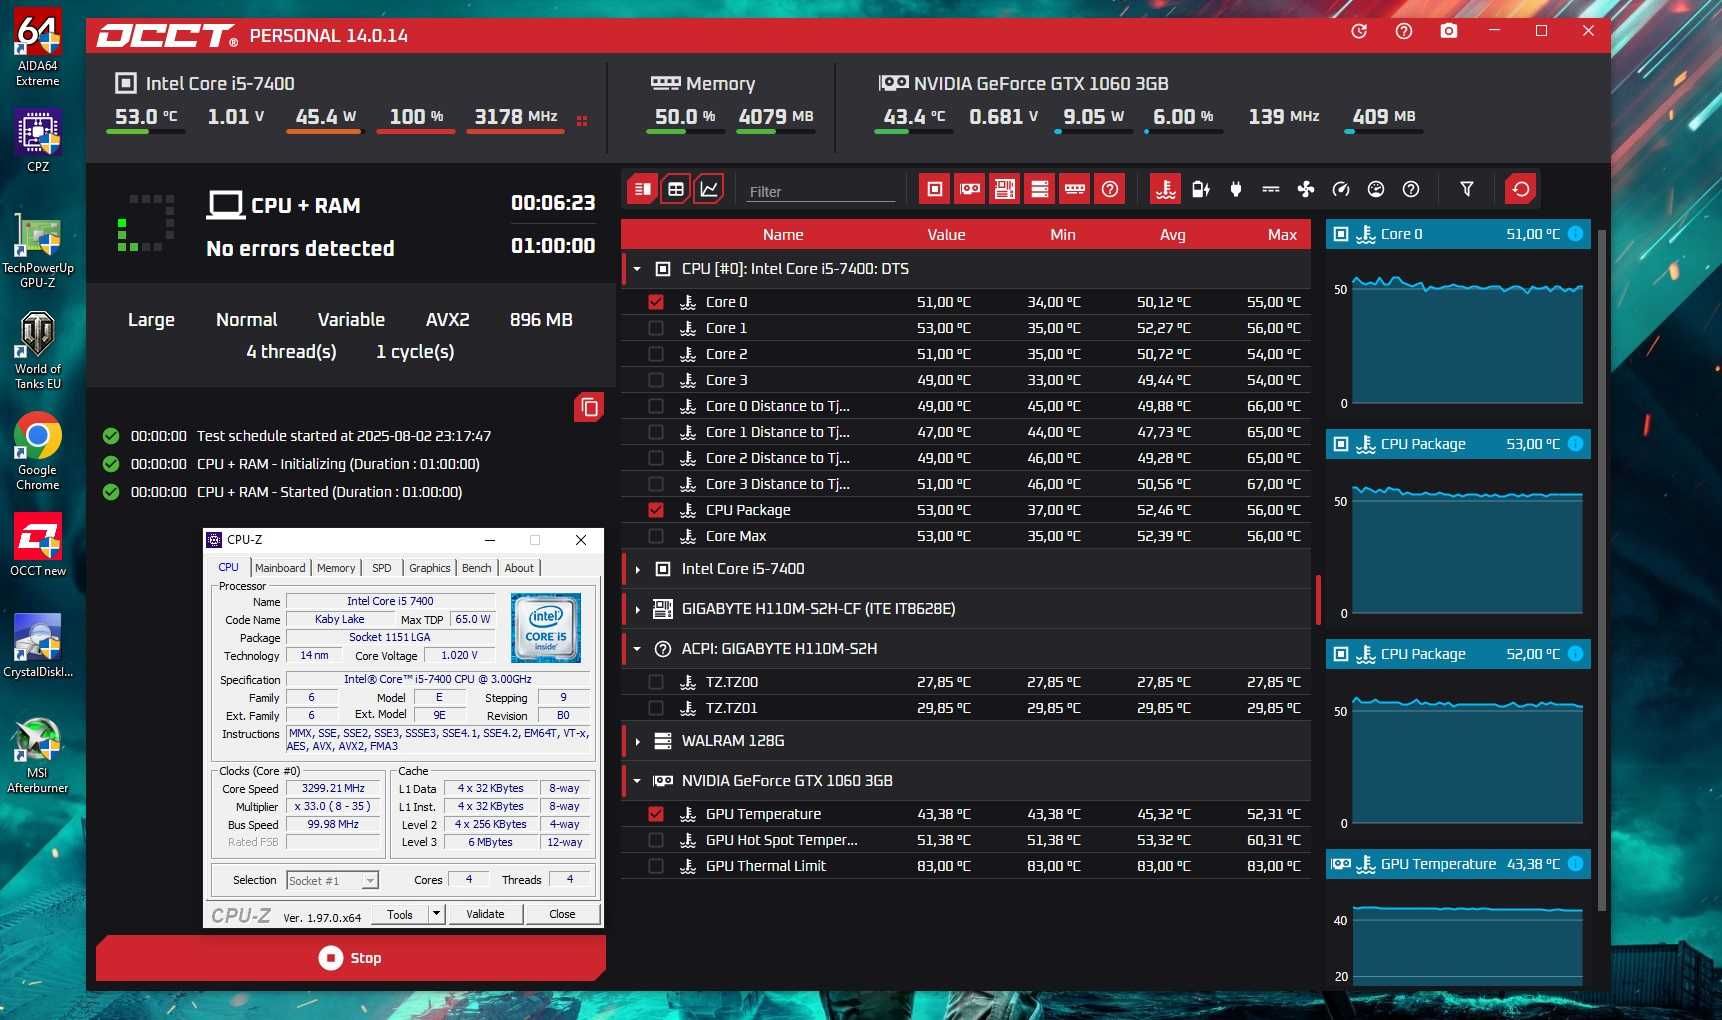Uncheck the Core 0 sensor checkbox
The image size is (1722, 1020).
[656, 302]
